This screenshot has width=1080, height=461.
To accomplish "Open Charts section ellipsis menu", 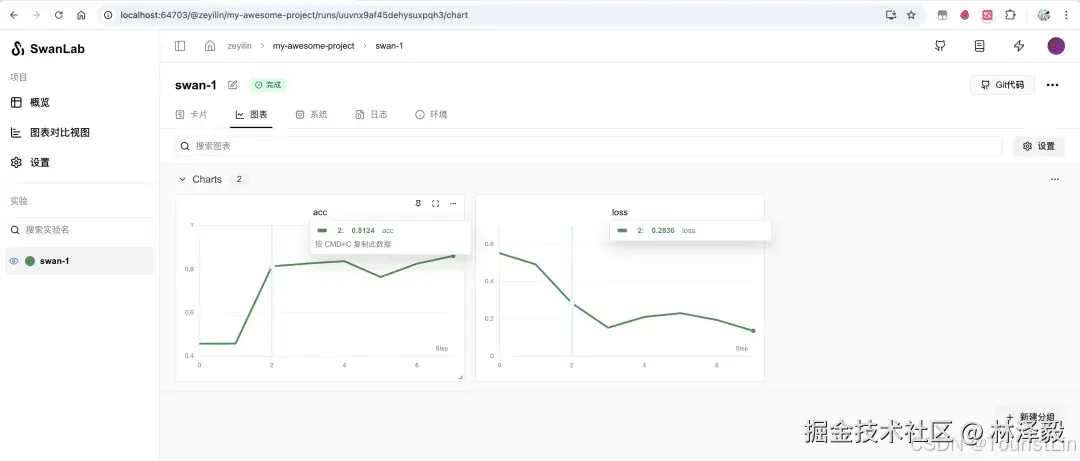I will (1055, 179).
